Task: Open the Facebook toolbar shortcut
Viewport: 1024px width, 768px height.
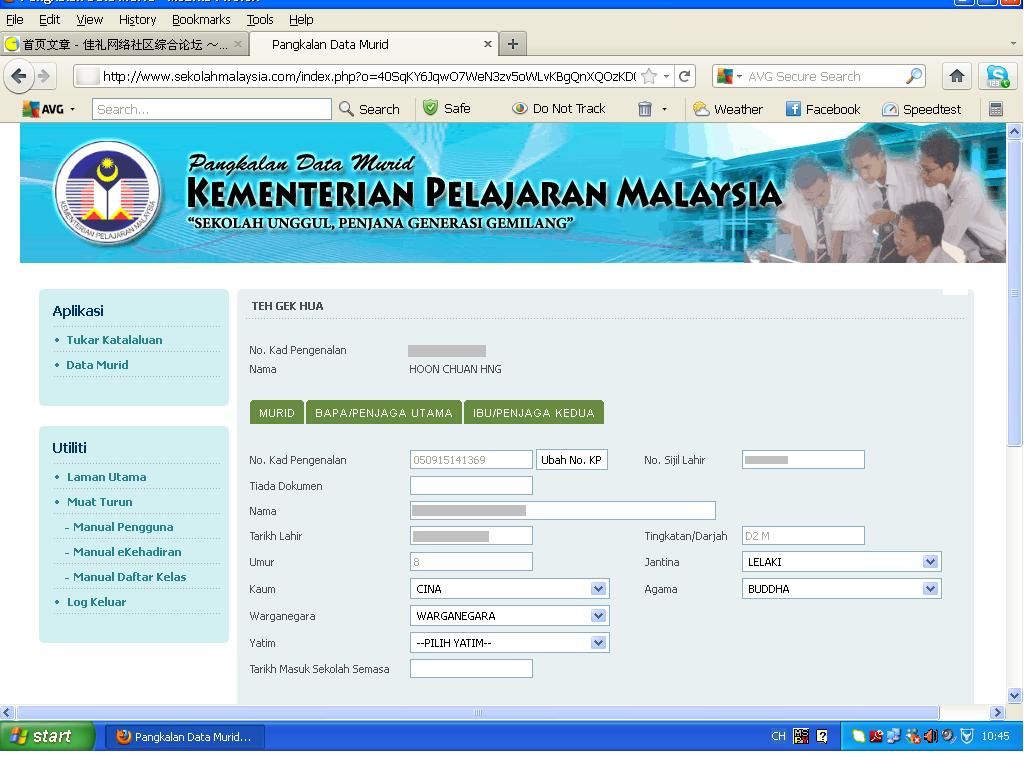Action: click(x=822, y=109)
